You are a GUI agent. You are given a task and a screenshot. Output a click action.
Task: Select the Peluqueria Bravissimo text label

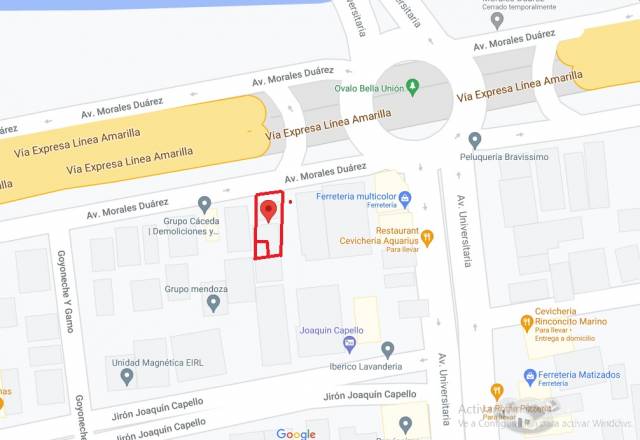point(504,157)
